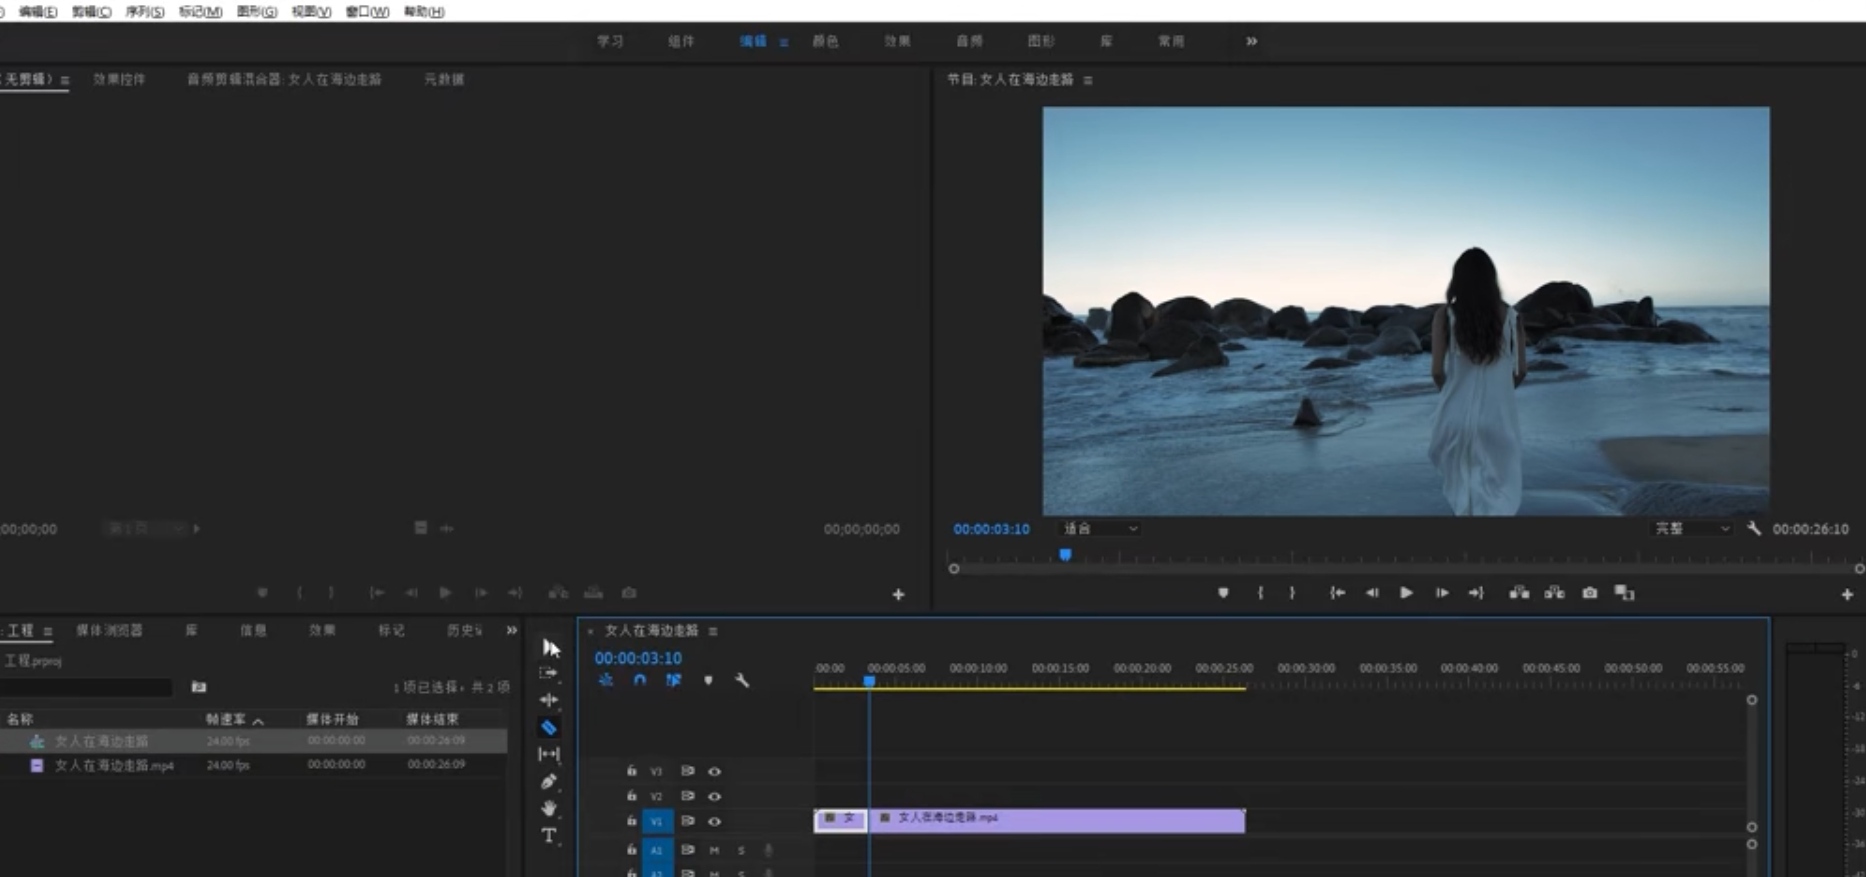Click the Export Frame camera icon
The width and height of the screenshot is (1866, 877).
(1589, 593)
